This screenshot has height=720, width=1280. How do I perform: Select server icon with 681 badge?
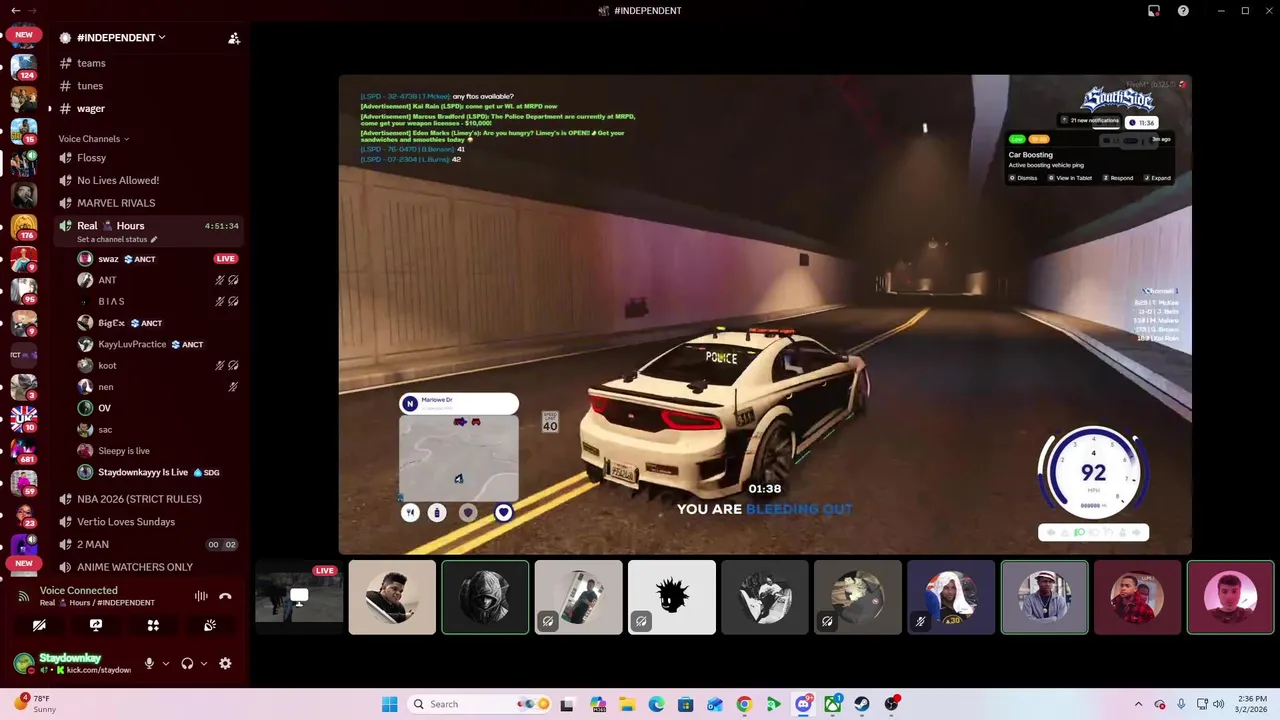[24, 450]
